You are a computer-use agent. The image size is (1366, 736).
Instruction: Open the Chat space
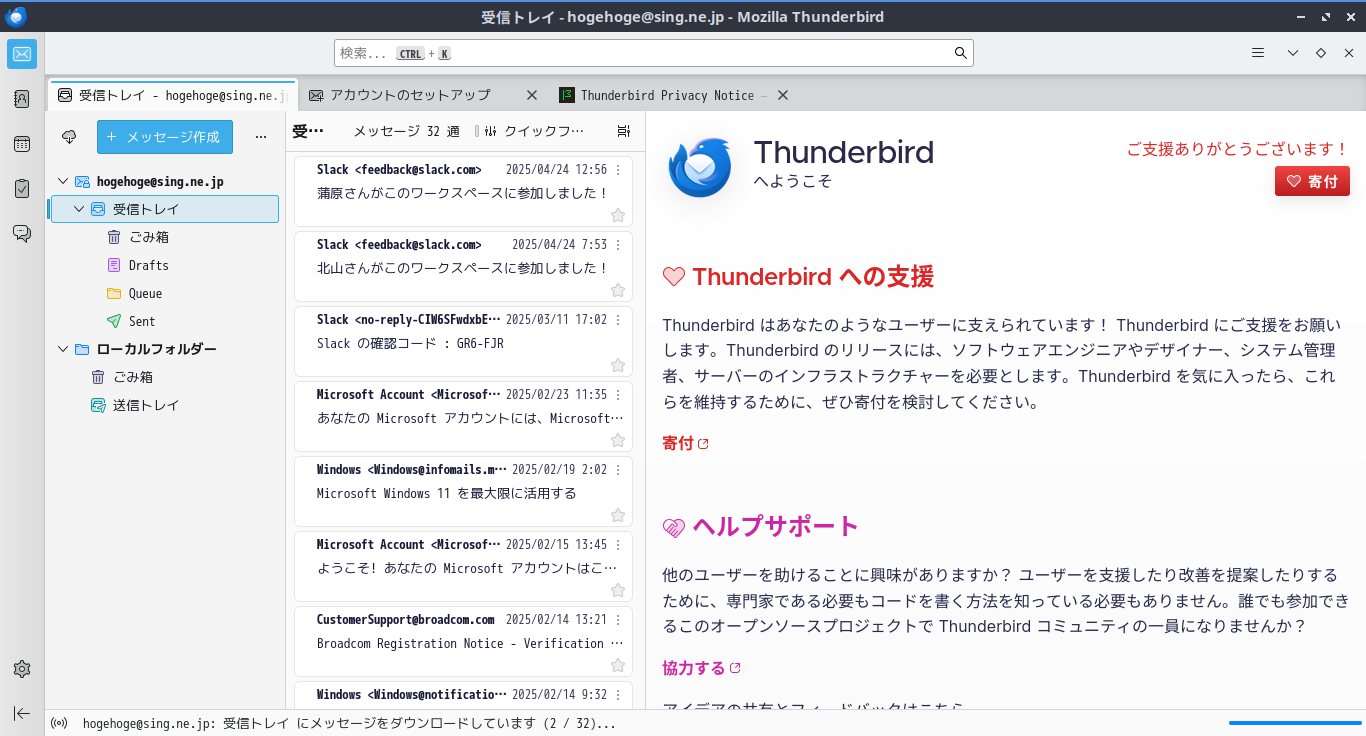pyautogui.click(x=22, y=233)
